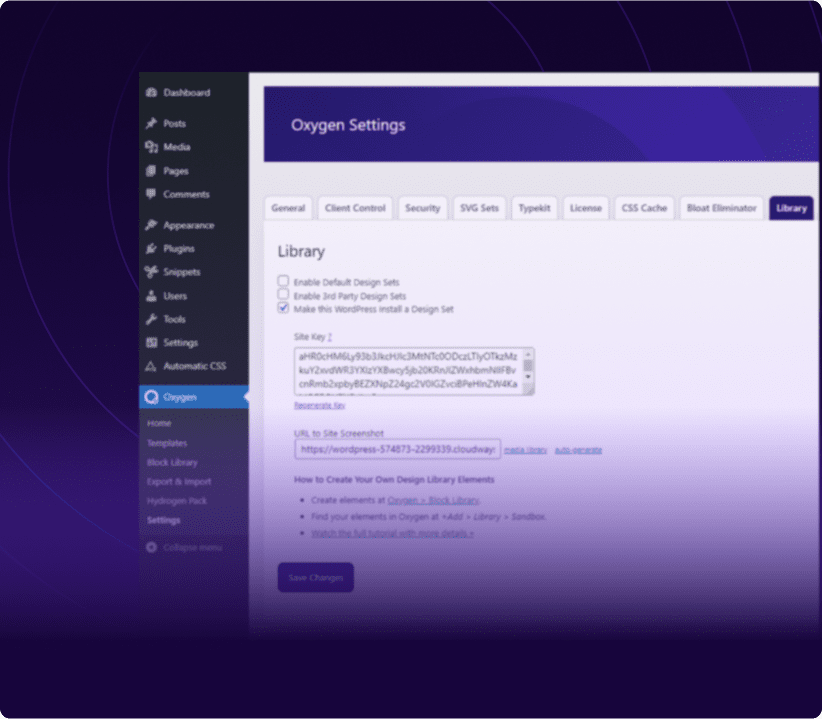Viewport: 822px width, 719px height.
Task: Switch to the Bloat Eliminator tab
Action: pos(721,208)
